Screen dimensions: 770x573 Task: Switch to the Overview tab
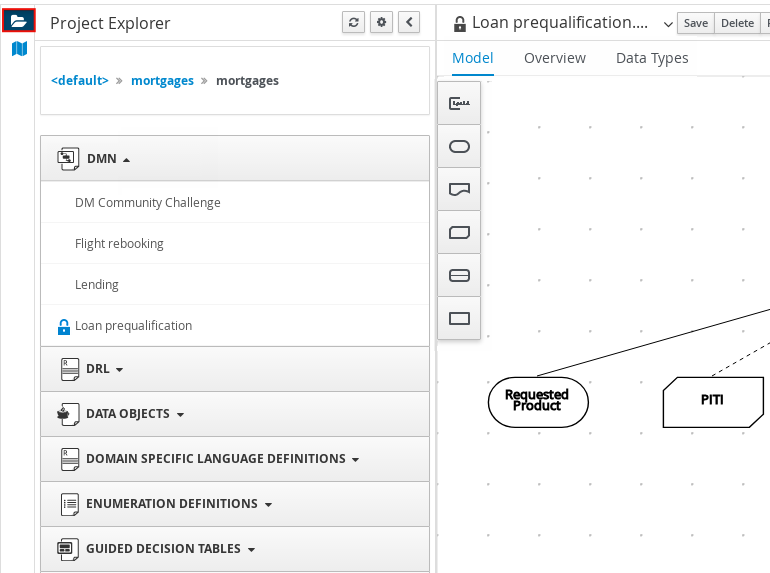pos(554,58)
